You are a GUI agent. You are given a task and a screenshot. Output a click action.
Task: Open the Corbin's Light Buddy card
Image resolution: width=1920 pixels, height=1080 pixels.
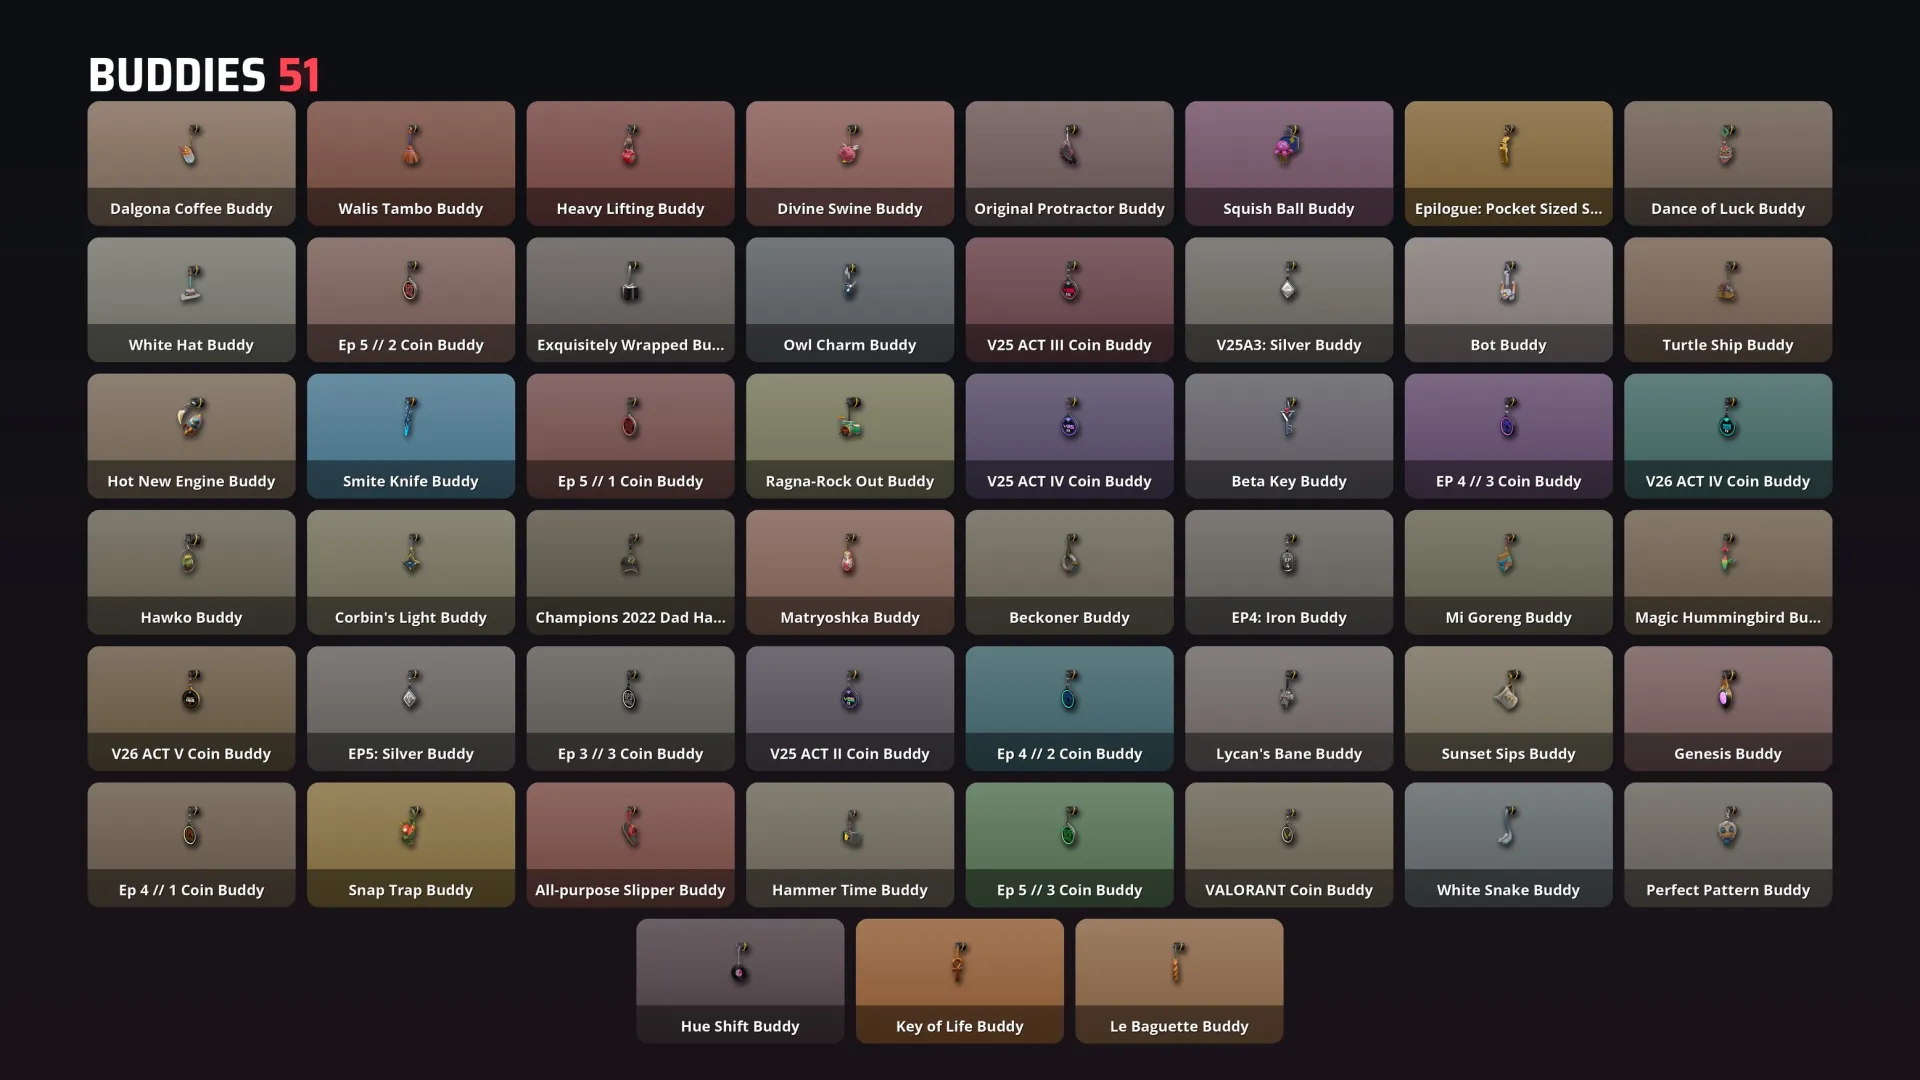pyautogui.click(x=411, y=572)
